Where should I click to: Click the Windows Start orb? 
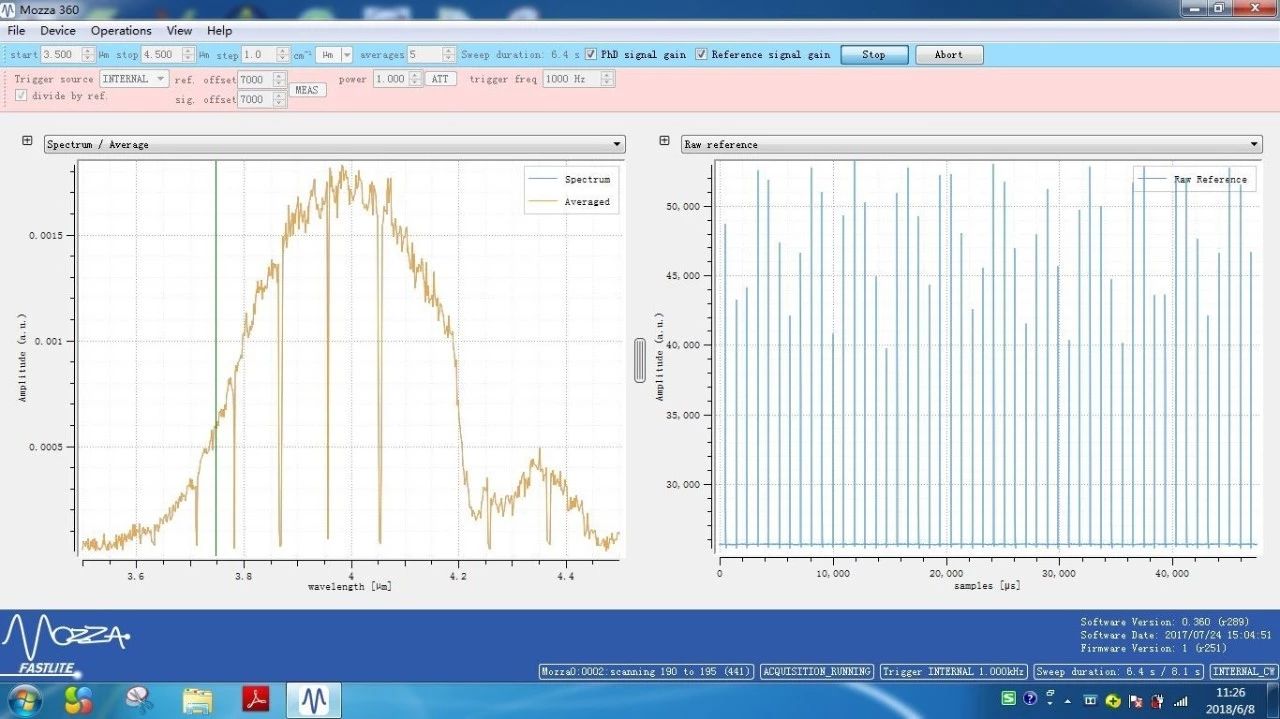(x=23, y=699)
